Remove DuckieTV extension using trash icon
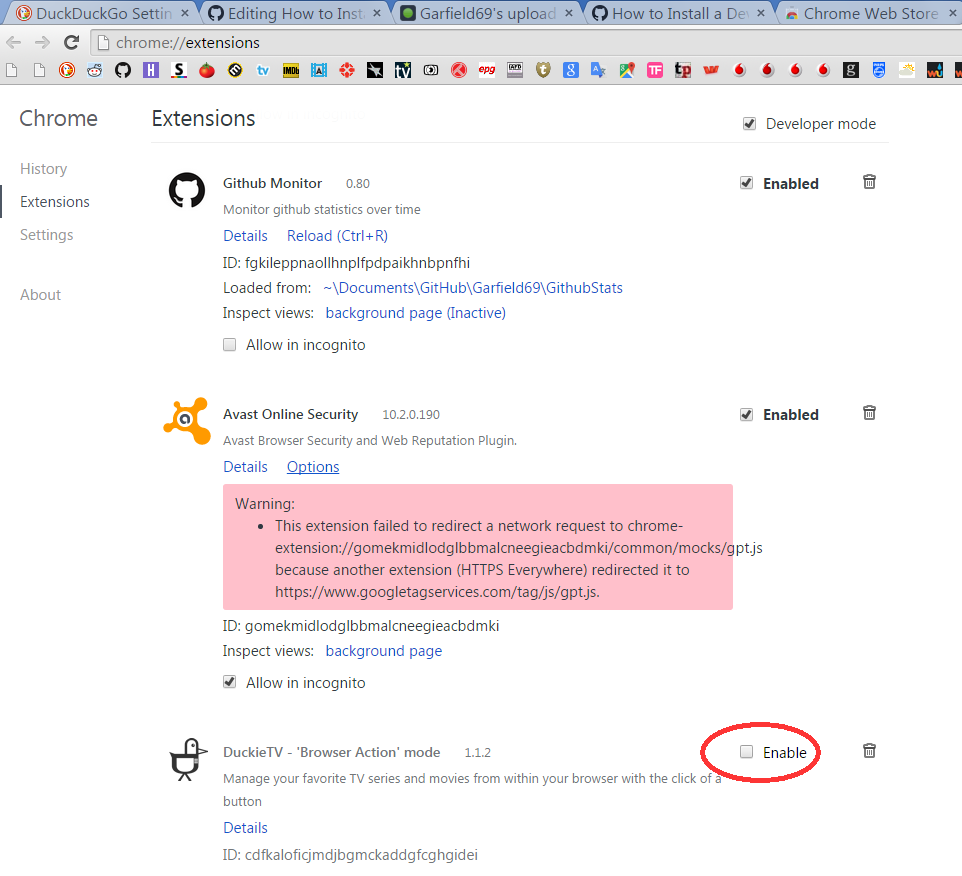 869,751
